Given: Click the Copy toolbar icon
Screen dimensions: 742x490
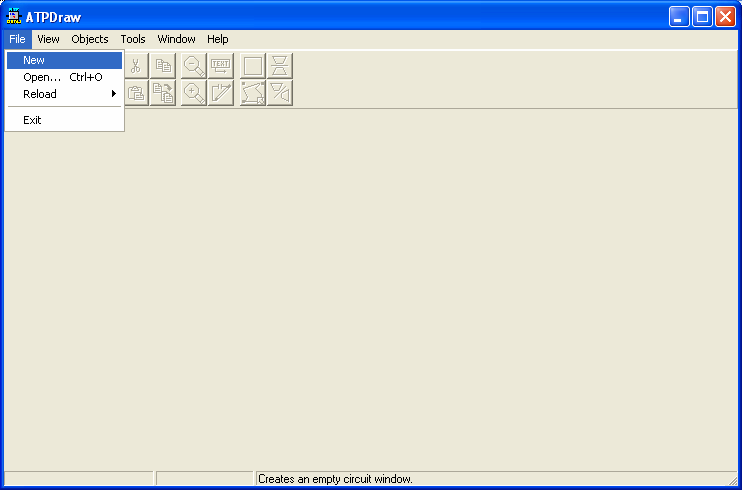Looking at the screenshot, I should tap(163, 66).
